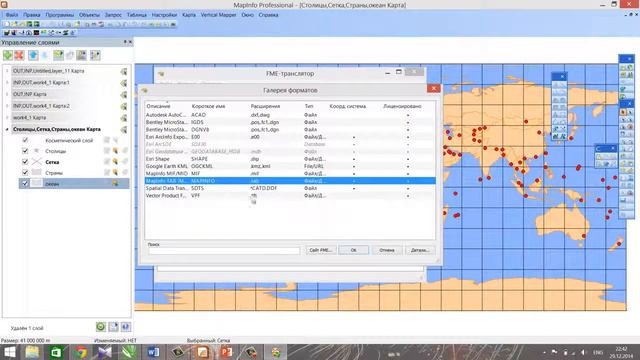Click the blue Move Layer Up arrow
Image resolution: width=640 pixels, height=360 pixels.
(33, 55)
